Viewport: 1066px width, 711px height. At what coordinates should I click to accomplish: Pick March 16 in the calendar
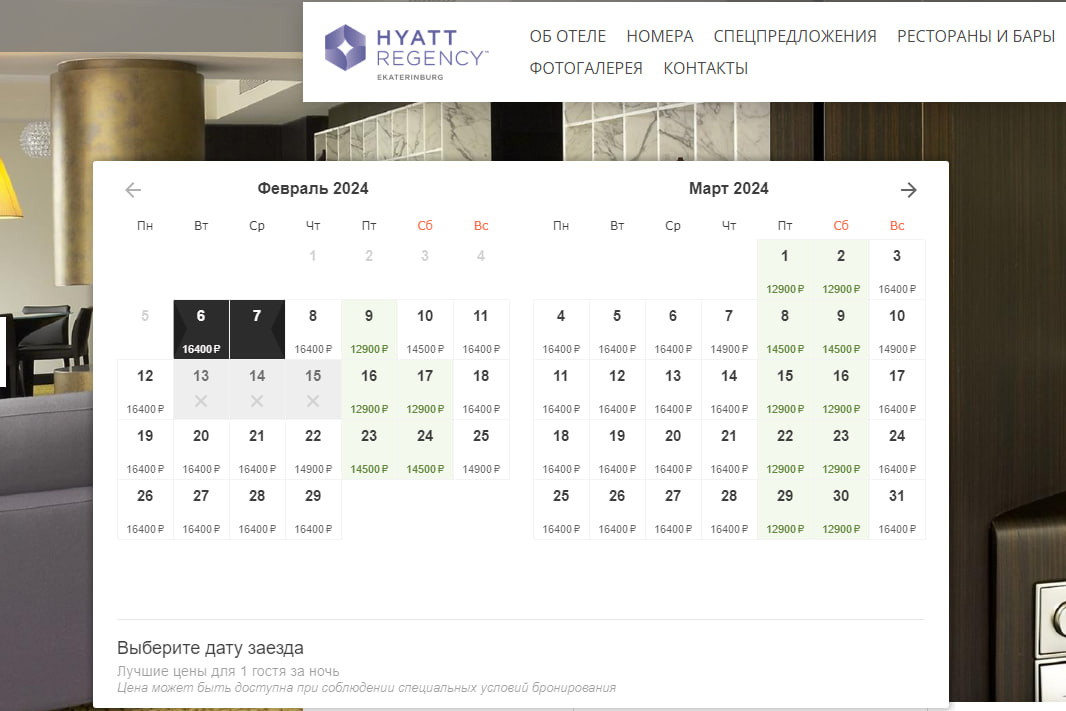pos(841,389)
